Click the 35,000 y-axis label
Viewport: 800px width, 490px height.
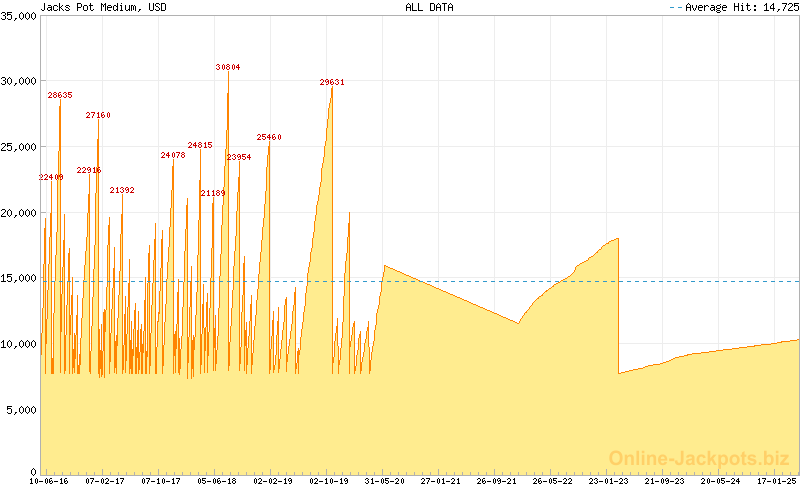(x=18, y=16)
